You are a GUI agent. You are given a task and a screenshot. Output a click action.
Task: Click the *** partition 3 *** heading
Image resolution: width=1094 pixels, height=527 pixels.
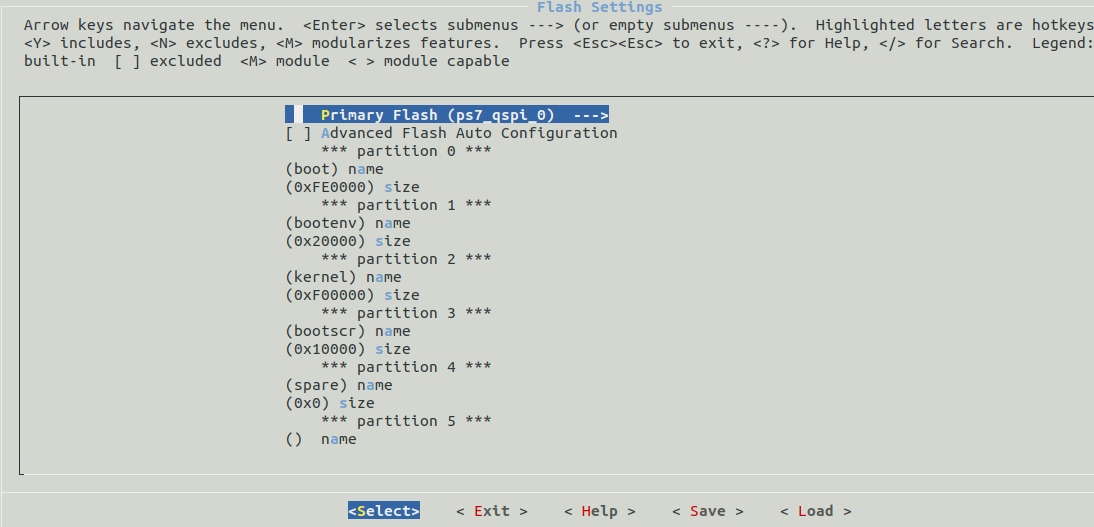click(406, 313)
